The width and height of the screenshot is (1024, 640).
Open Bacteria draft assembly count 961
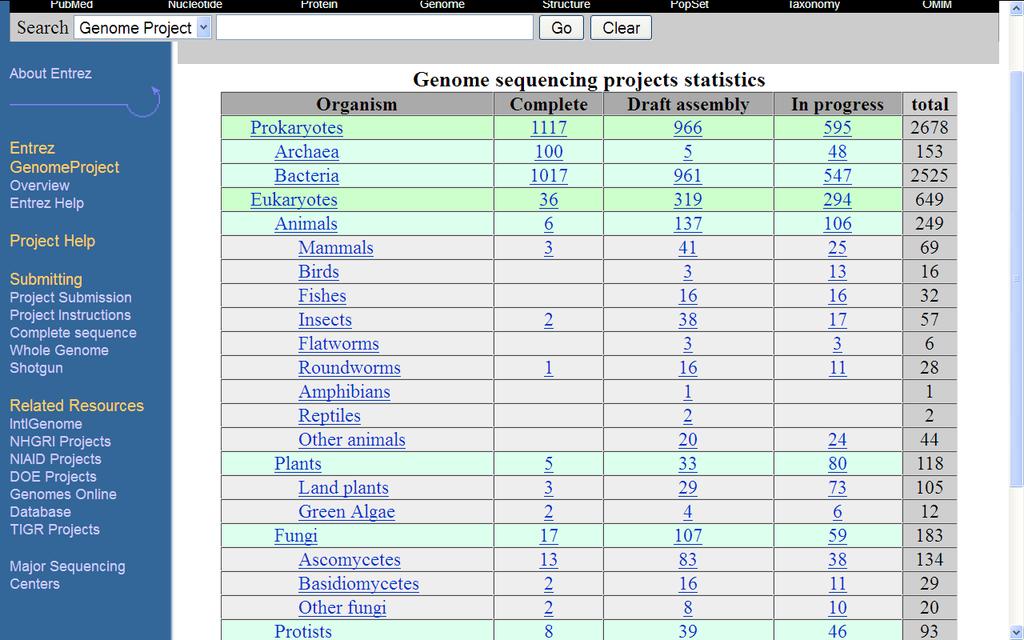pos(688,176)
